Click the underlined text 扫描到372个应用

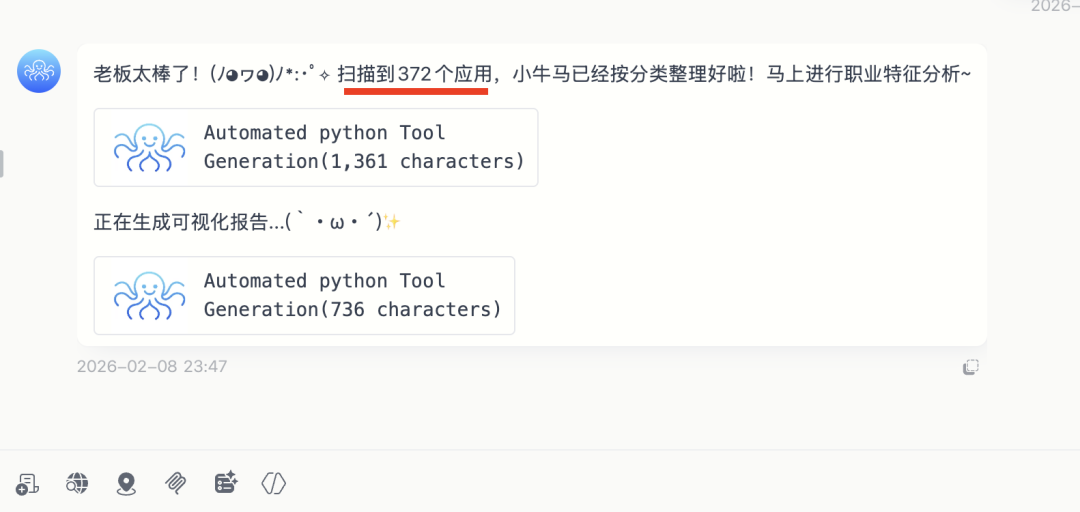[415, 74]
